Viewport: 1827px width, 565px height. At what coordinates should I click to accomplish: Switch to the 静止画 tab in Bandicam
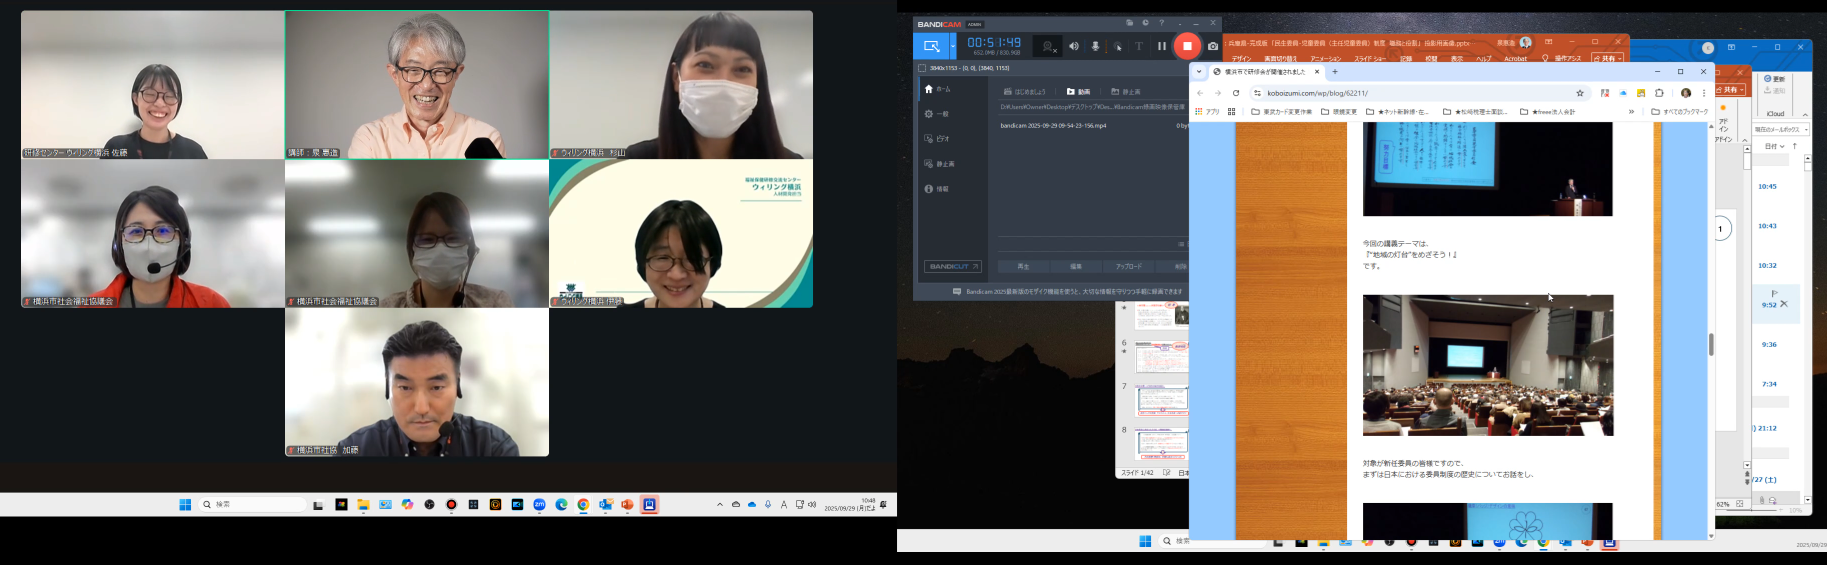click(x=1126, y=92)
